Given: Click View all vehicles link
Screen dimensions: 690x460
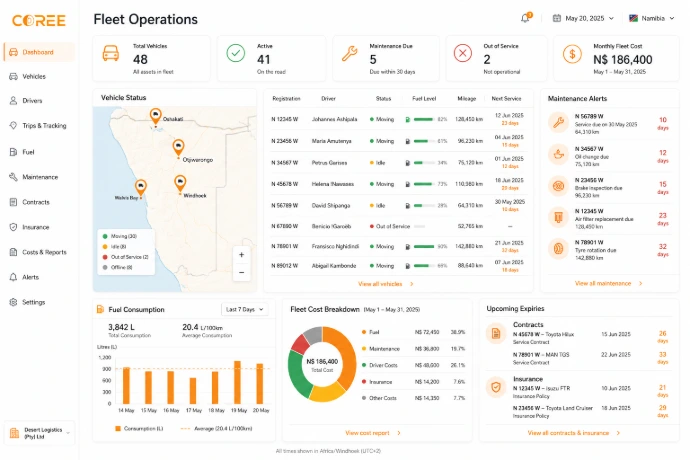Looking at the screenshot, I should tap(385, 284).
